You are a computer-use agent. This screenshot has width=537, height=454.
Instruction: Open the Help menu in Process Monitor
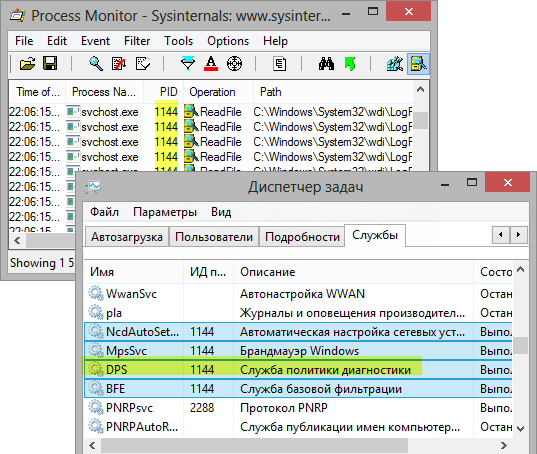(x=275, y=41)
